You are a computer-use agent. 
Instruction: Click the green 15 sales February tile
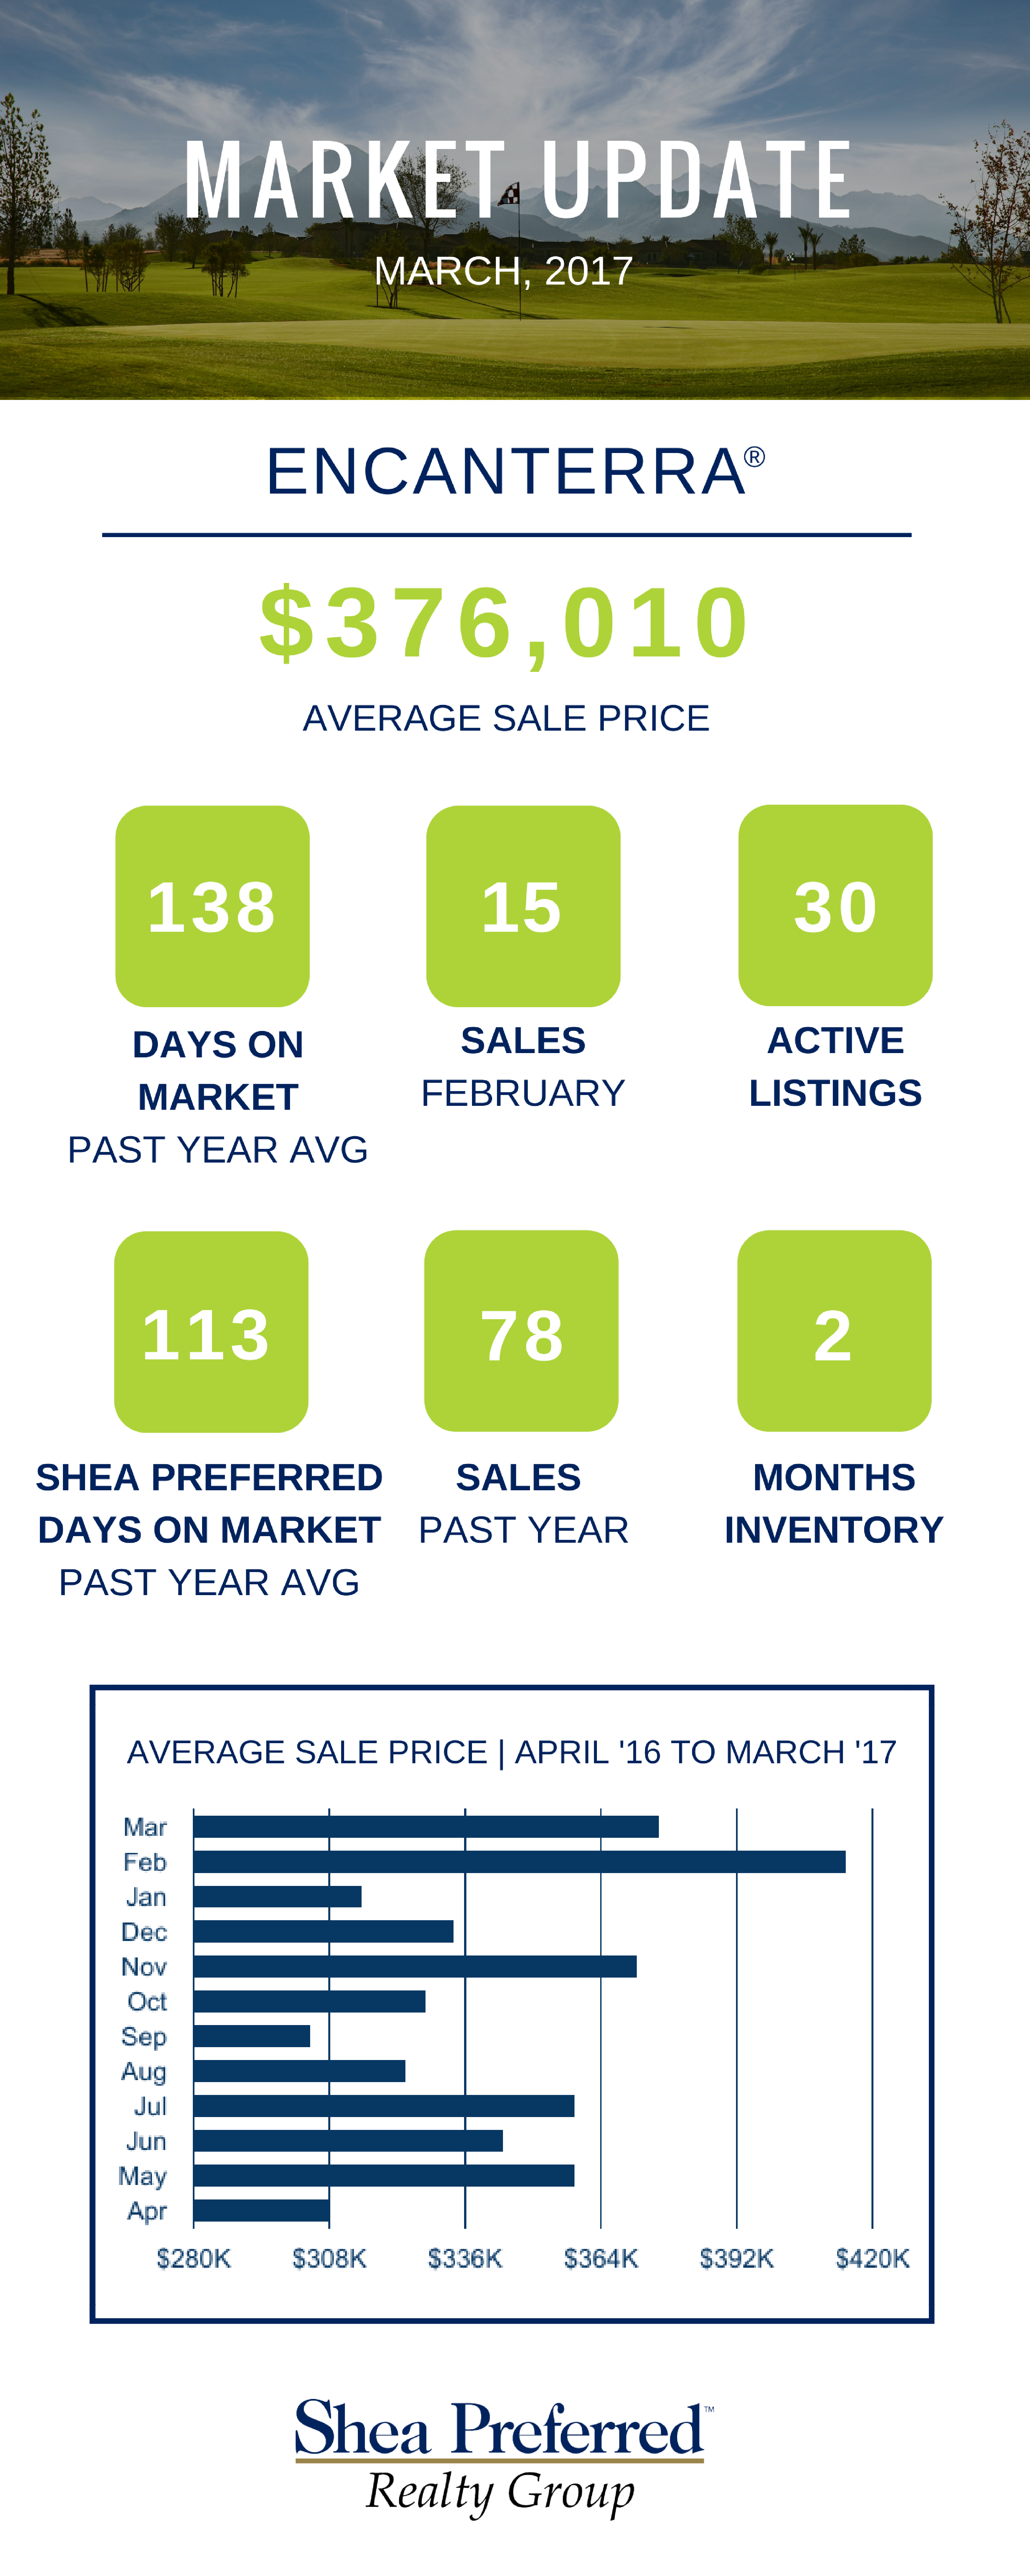(x=523, y=906)
